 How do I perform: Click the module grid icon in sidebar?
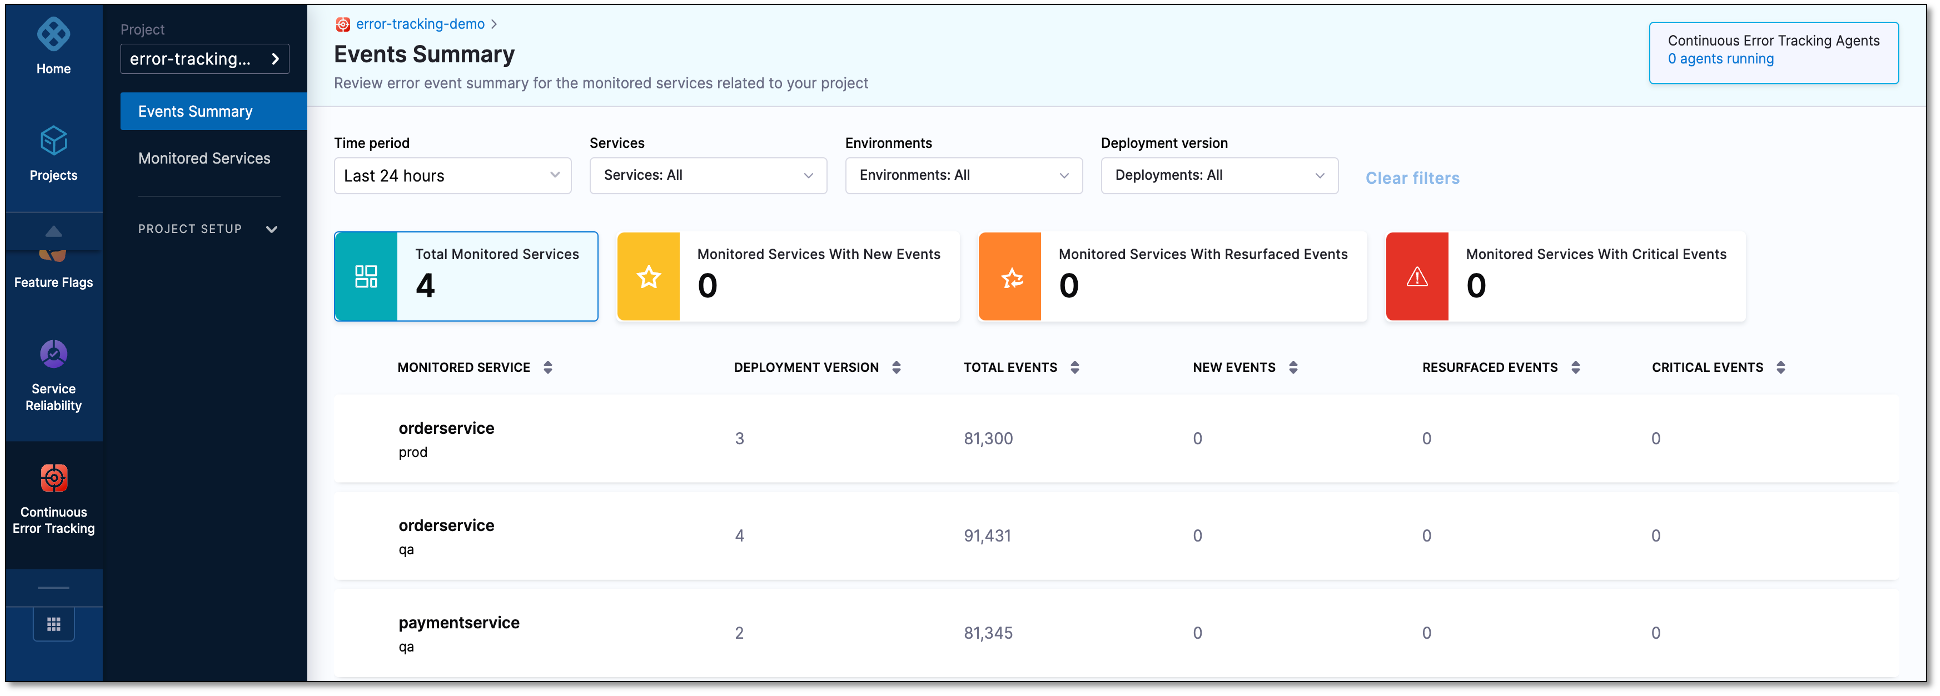pos(54,625)
